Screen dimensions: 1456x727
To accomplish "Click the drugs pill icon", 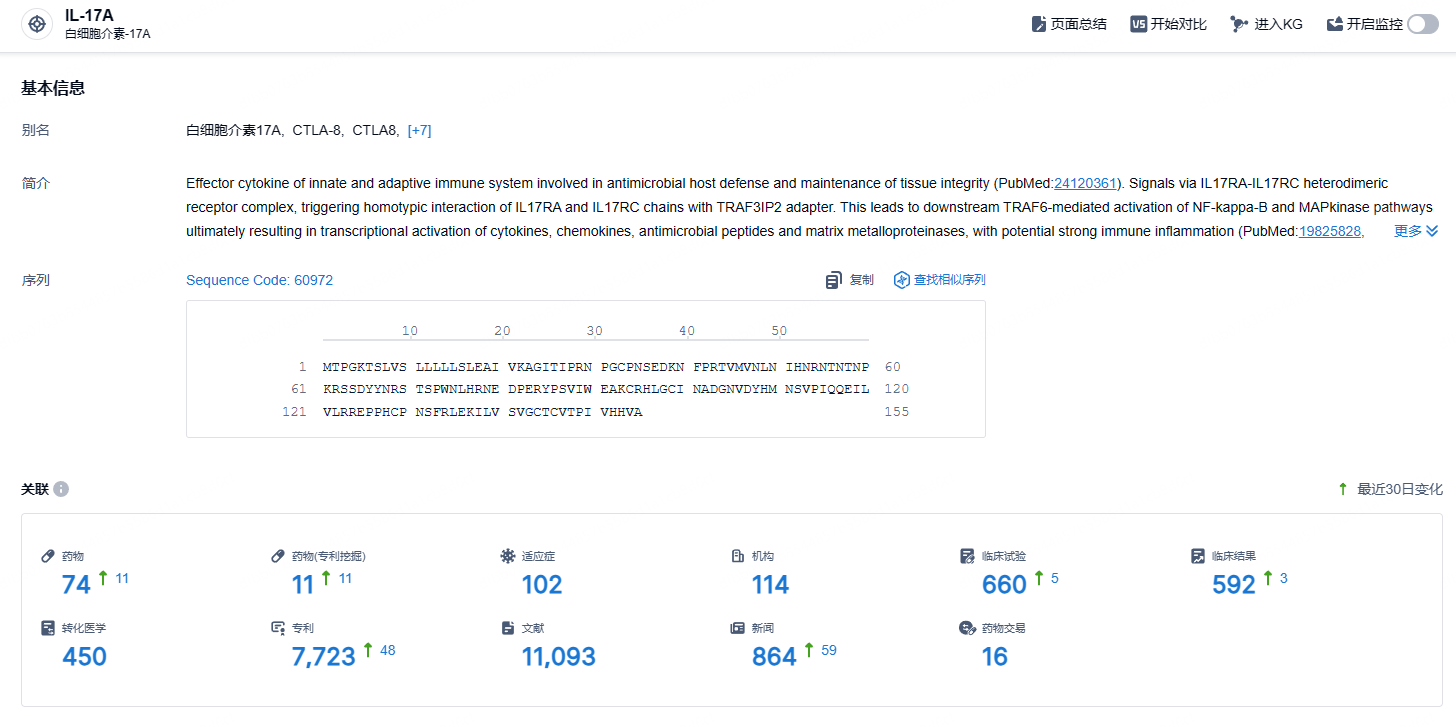I will coord(47,556).
